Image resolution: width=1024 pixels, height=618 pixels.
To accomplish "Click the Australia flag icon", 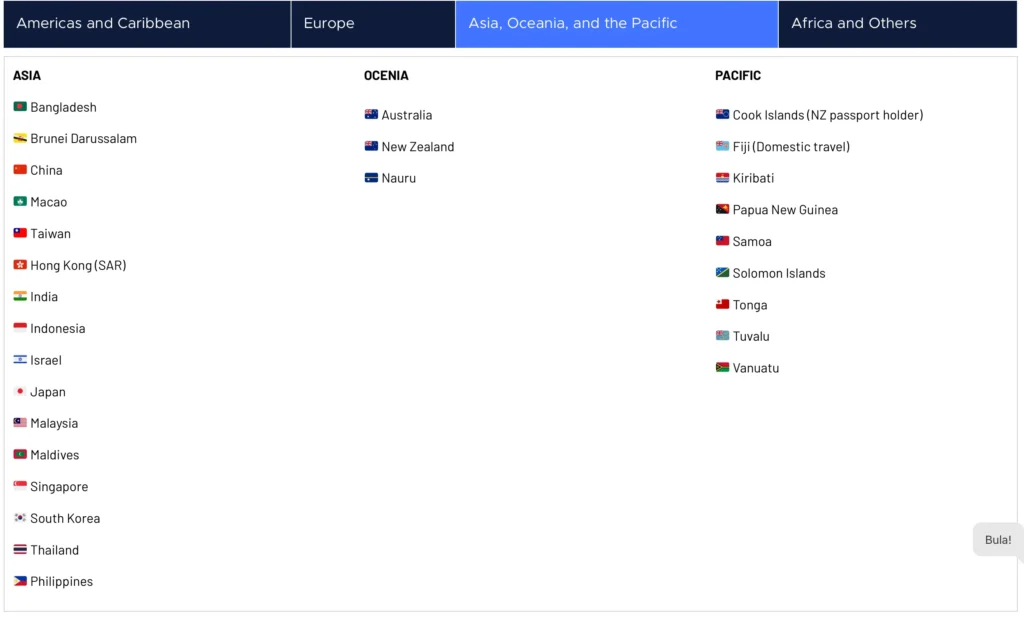I will [x=371, y=114].
